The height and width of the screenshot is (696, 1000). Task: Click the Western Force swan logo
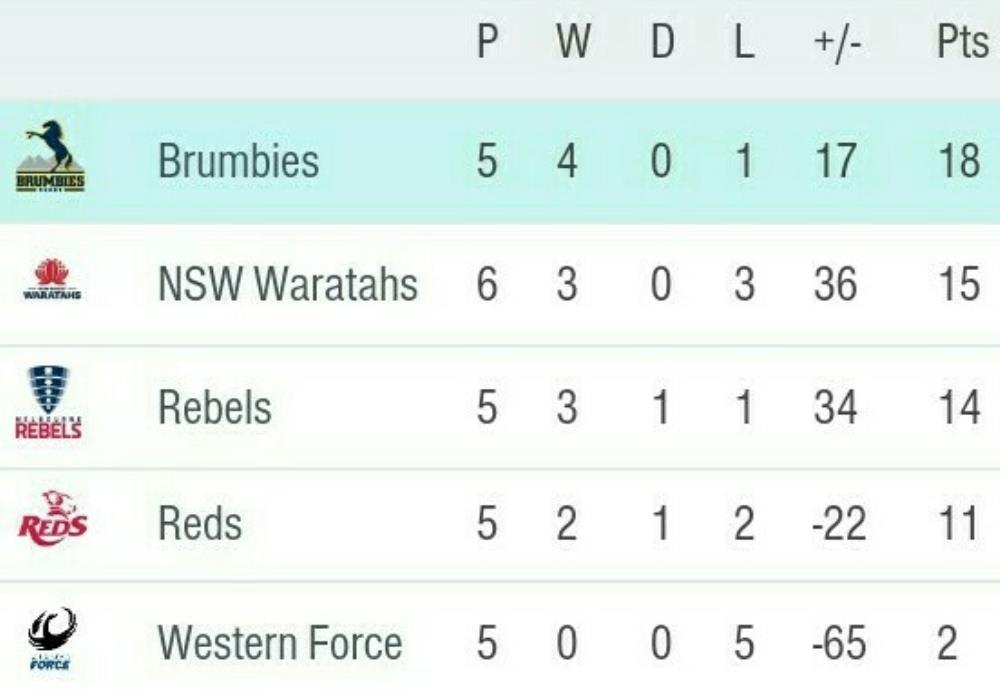(52, 639)
